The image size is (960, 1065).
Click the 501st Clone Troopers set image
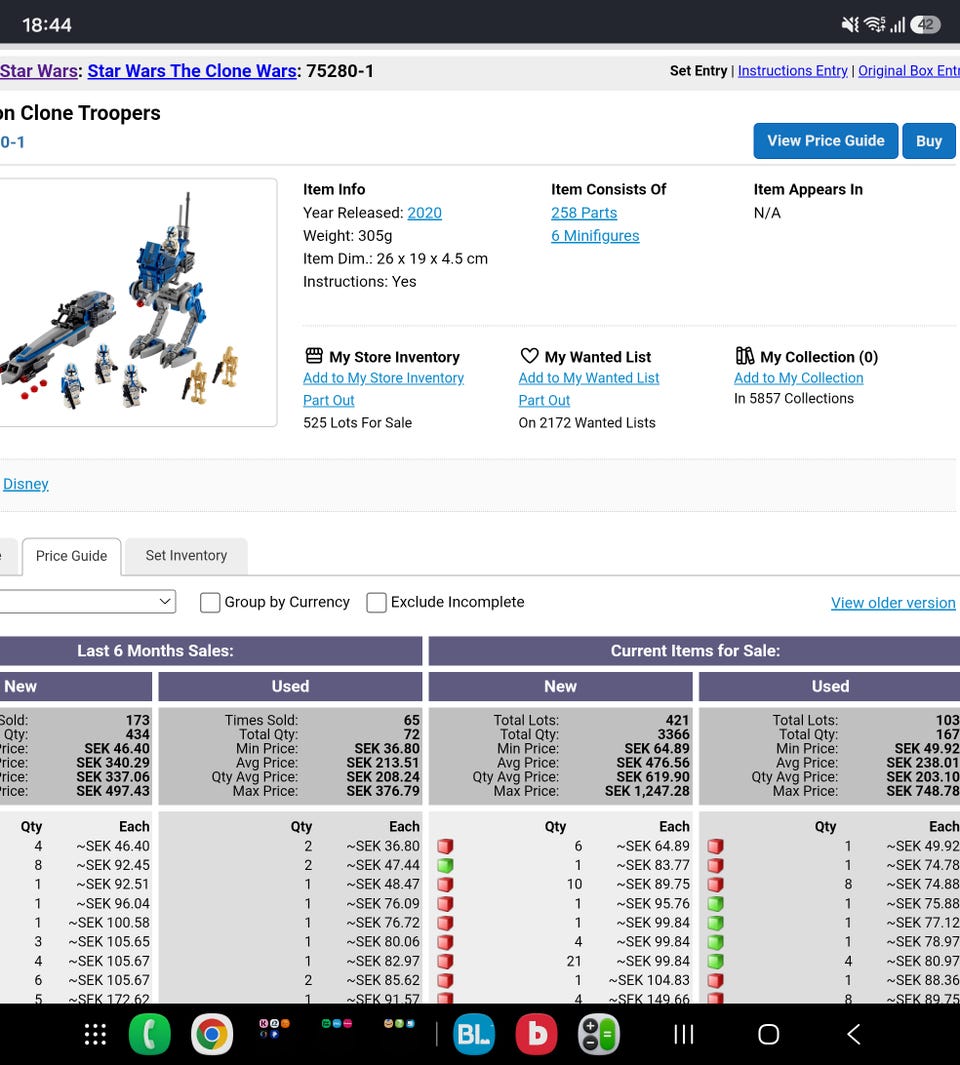[x=138, y=303]
